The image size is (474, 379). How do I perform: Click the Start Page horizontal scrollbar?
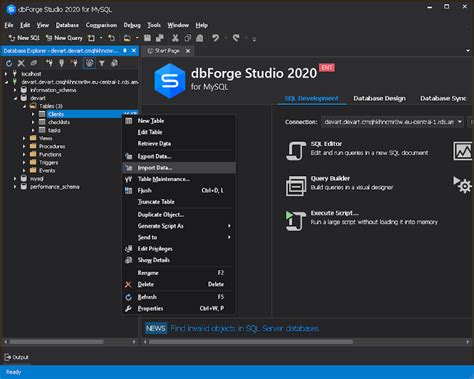pos(251,342)
